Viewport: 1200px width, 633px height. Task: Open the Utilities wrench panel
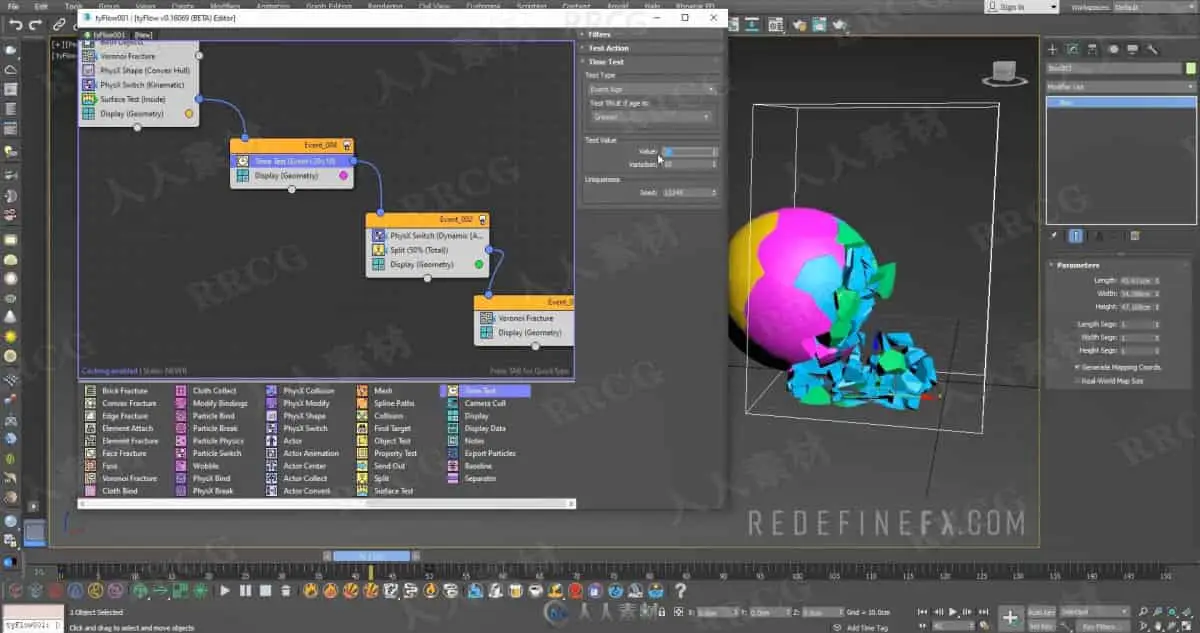1152,48
